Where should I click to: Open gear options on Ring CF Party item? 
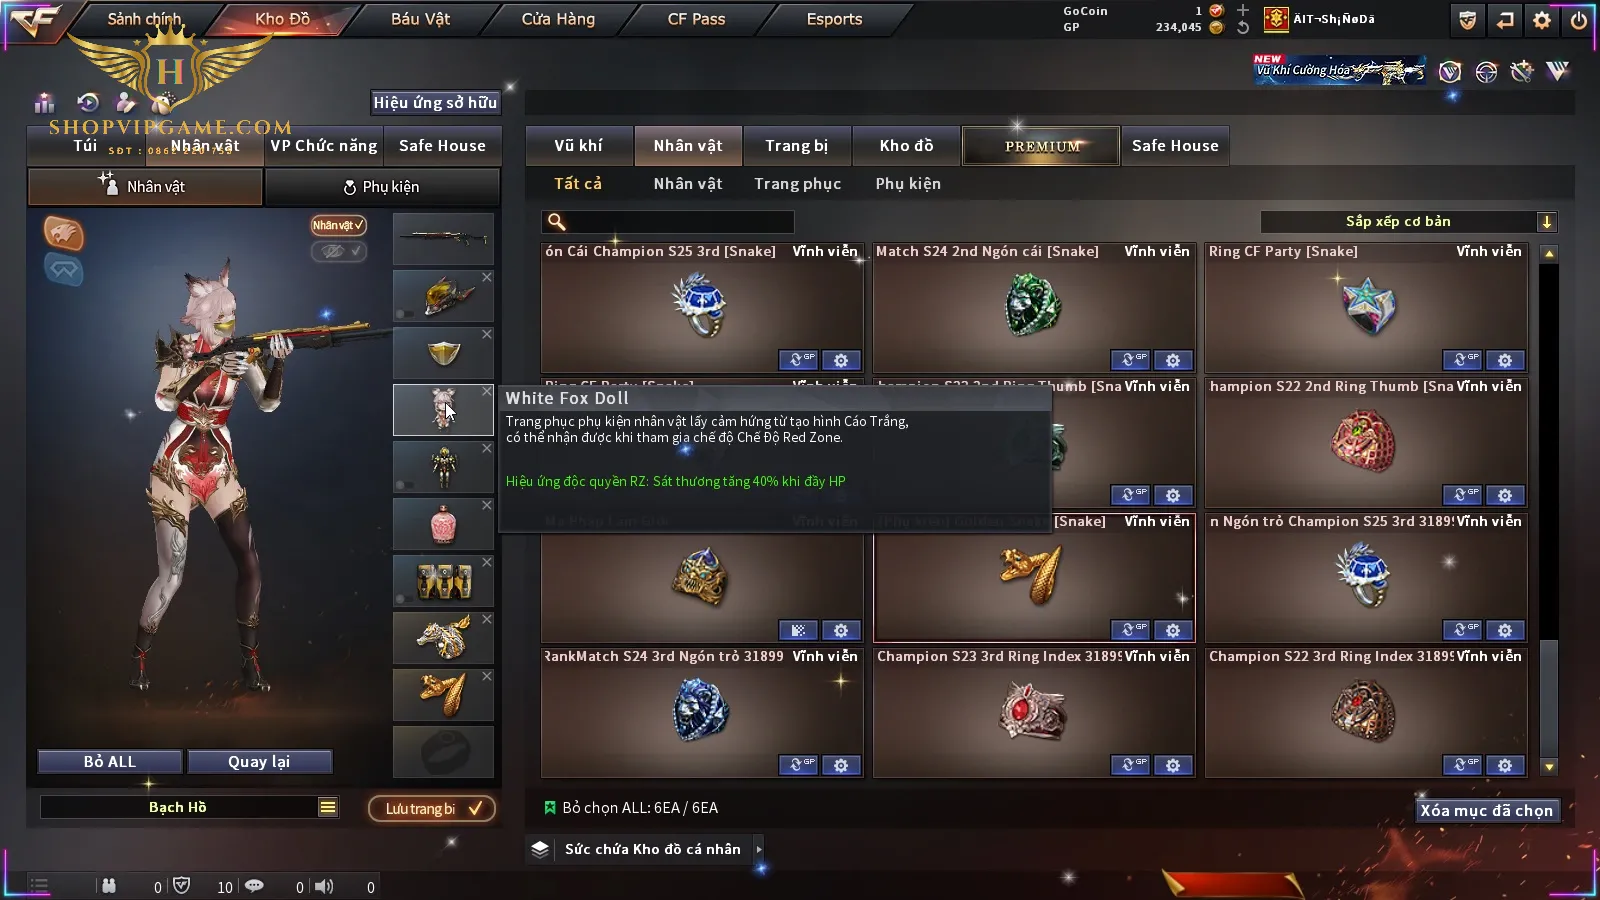point(1505,360)
